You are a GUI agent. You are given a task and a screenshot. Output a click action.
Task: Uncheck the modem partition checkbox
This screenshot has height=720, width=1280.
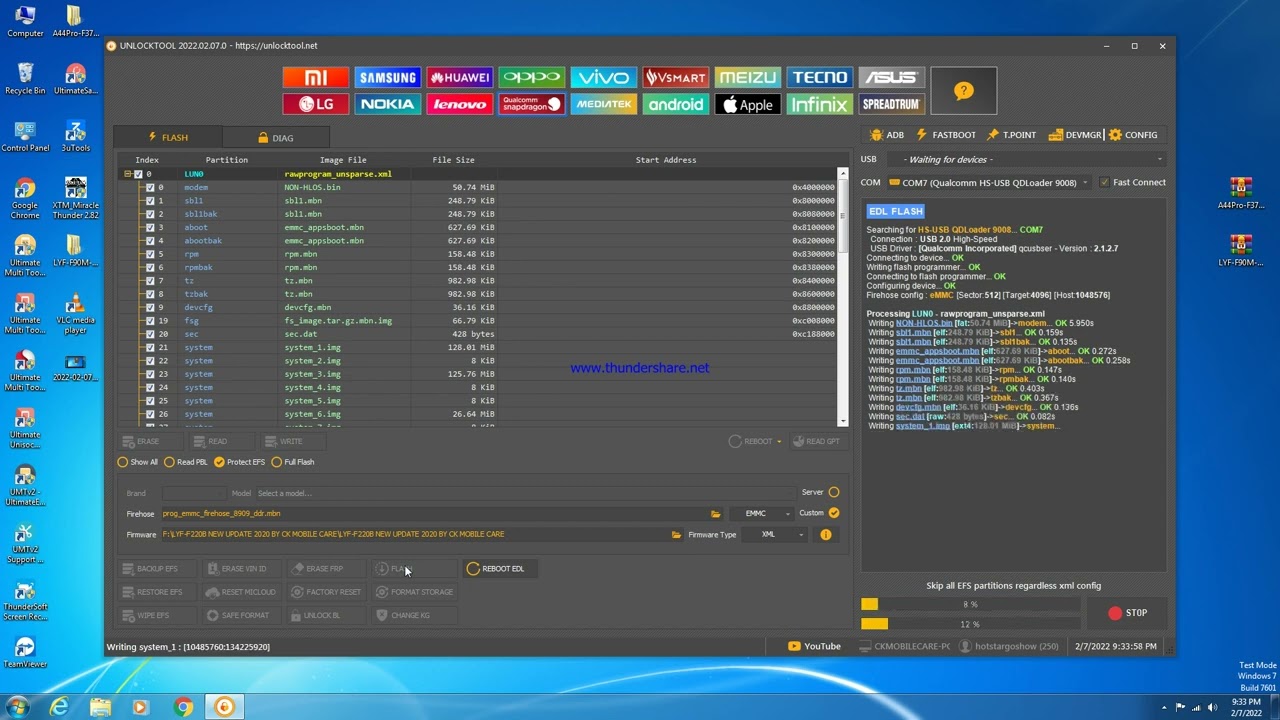pyautogui.click(x=150, y=187)
